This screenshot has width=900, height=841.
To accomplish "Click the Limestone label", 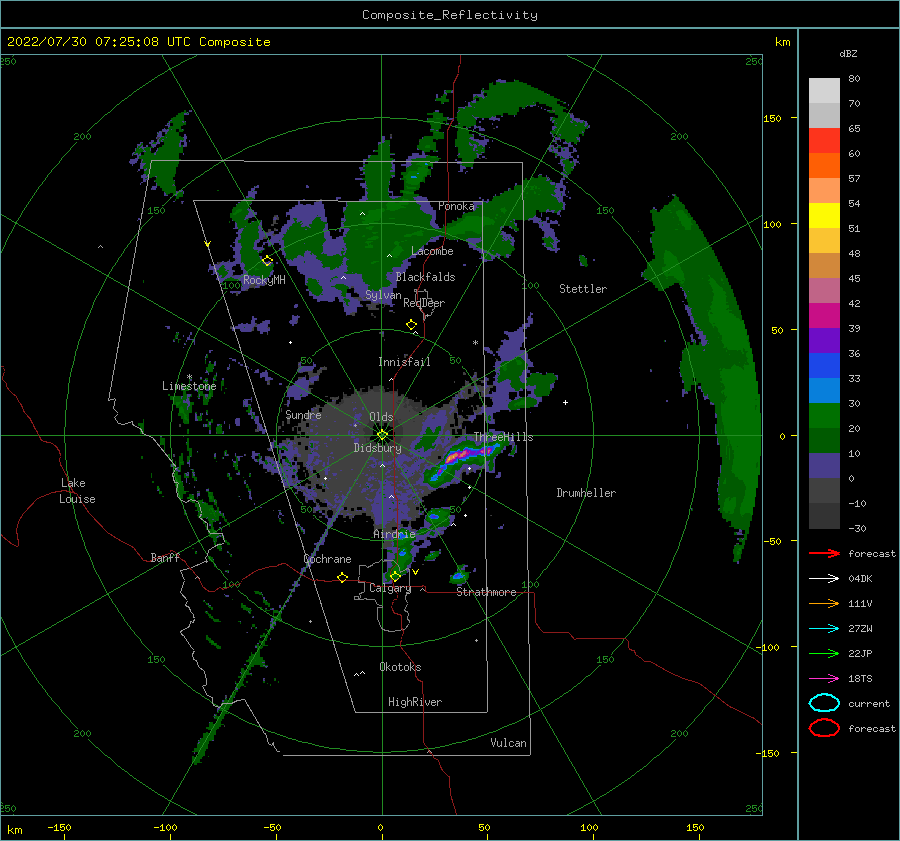I will (189, 386).
